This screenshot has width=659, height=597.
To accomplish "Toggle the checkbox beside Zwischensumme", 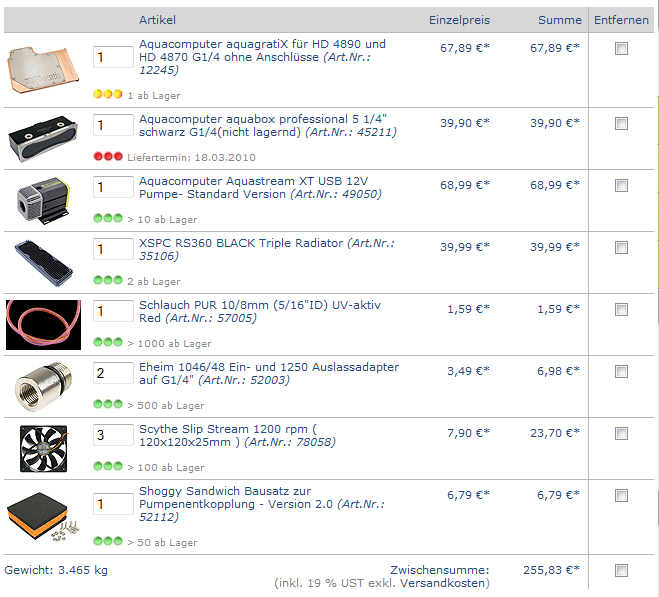I will (x=621, y=571).
